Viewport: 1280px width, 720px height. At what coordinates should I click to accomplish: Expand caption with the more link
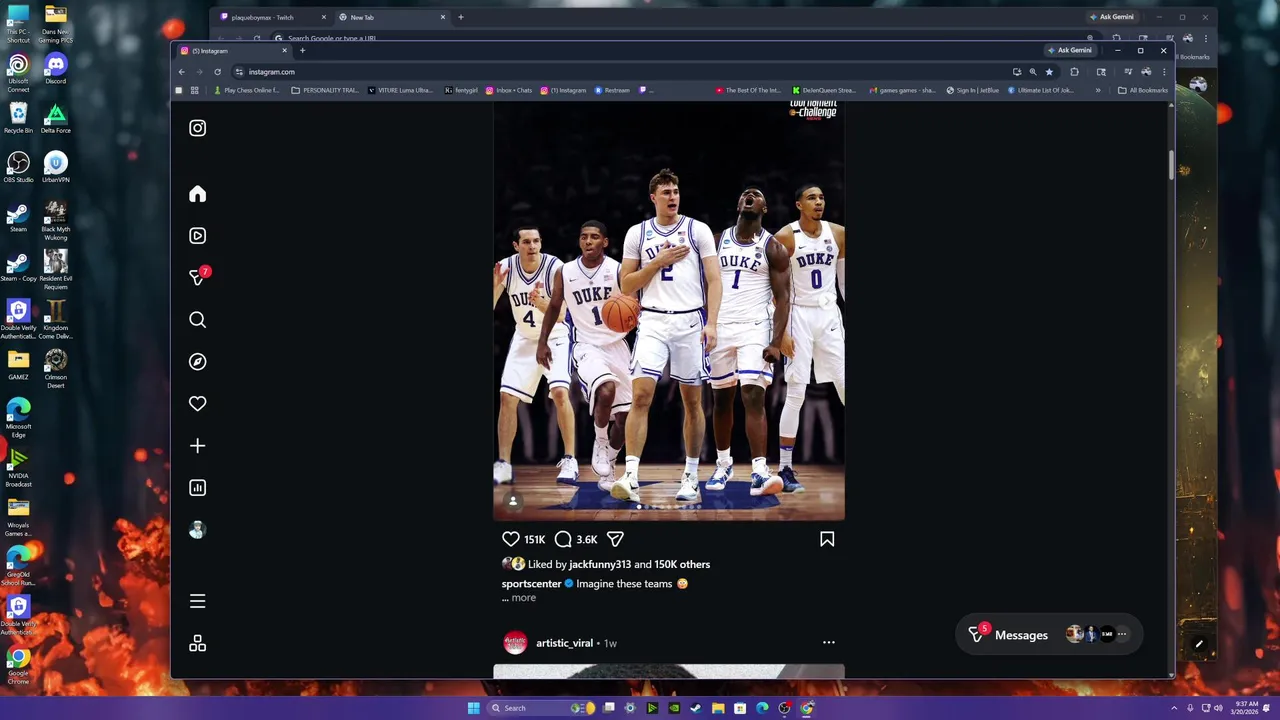coord(524,598)
